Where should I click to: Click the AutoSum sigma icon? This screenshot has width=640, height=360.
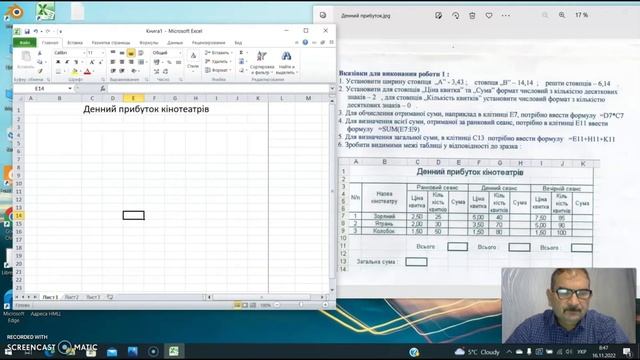pos(241,53)
